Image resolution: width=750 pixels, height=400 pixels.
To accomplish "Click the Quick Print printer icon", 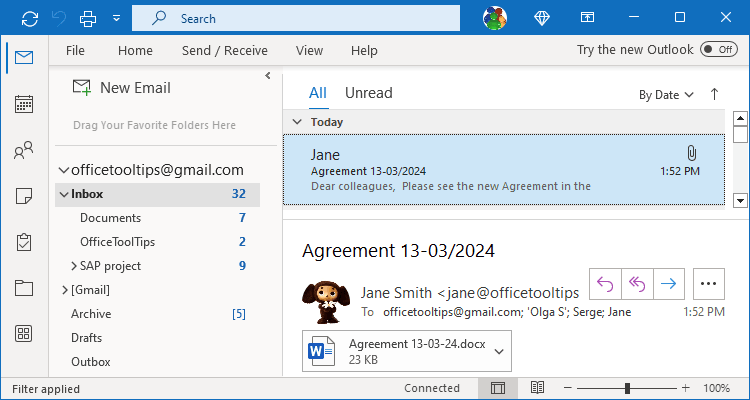I will coord(88,19).
